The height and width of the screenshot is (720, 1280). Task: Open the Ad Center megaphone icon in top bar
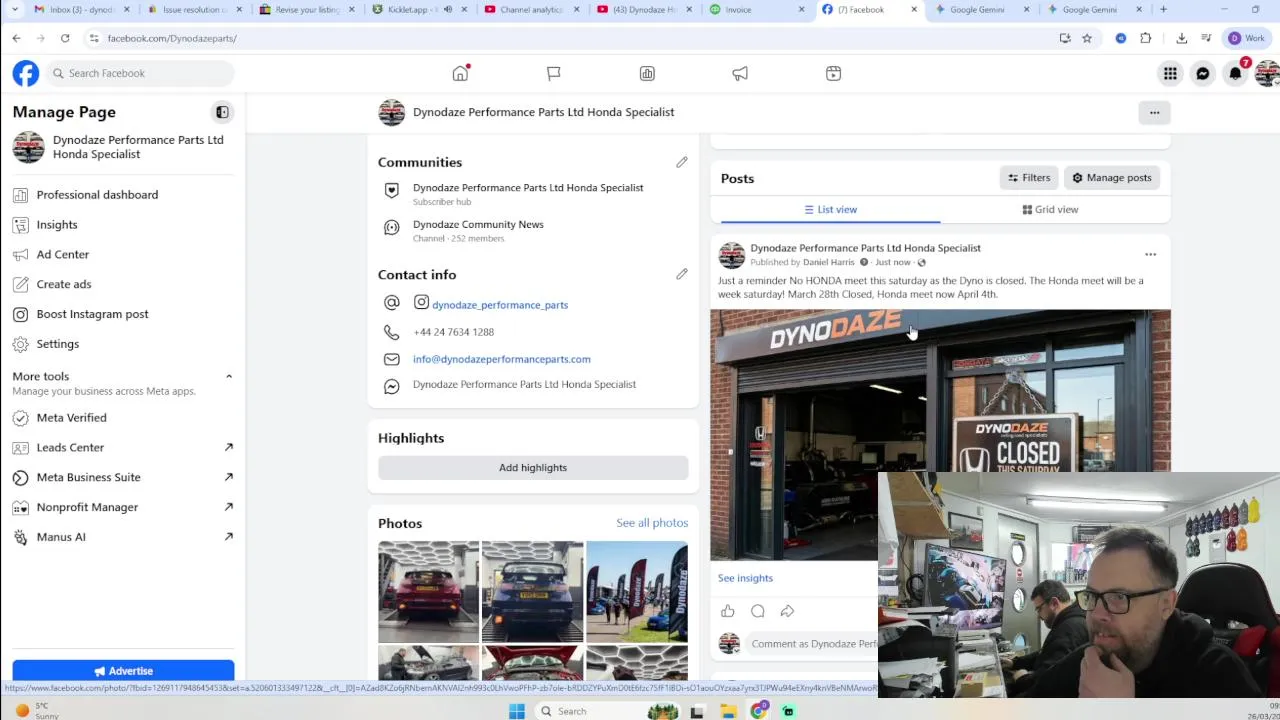(740, 73)
